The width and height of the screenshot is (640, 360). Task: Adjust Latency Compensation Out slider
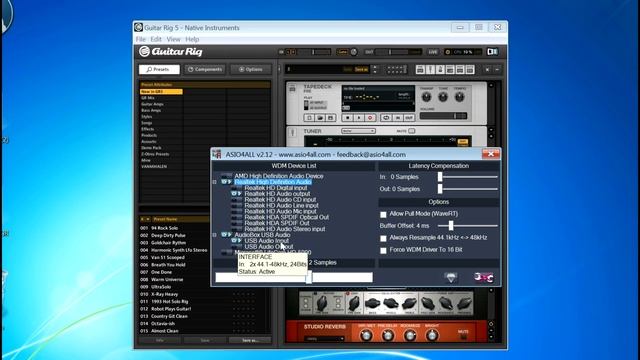[x=440, y=189]
